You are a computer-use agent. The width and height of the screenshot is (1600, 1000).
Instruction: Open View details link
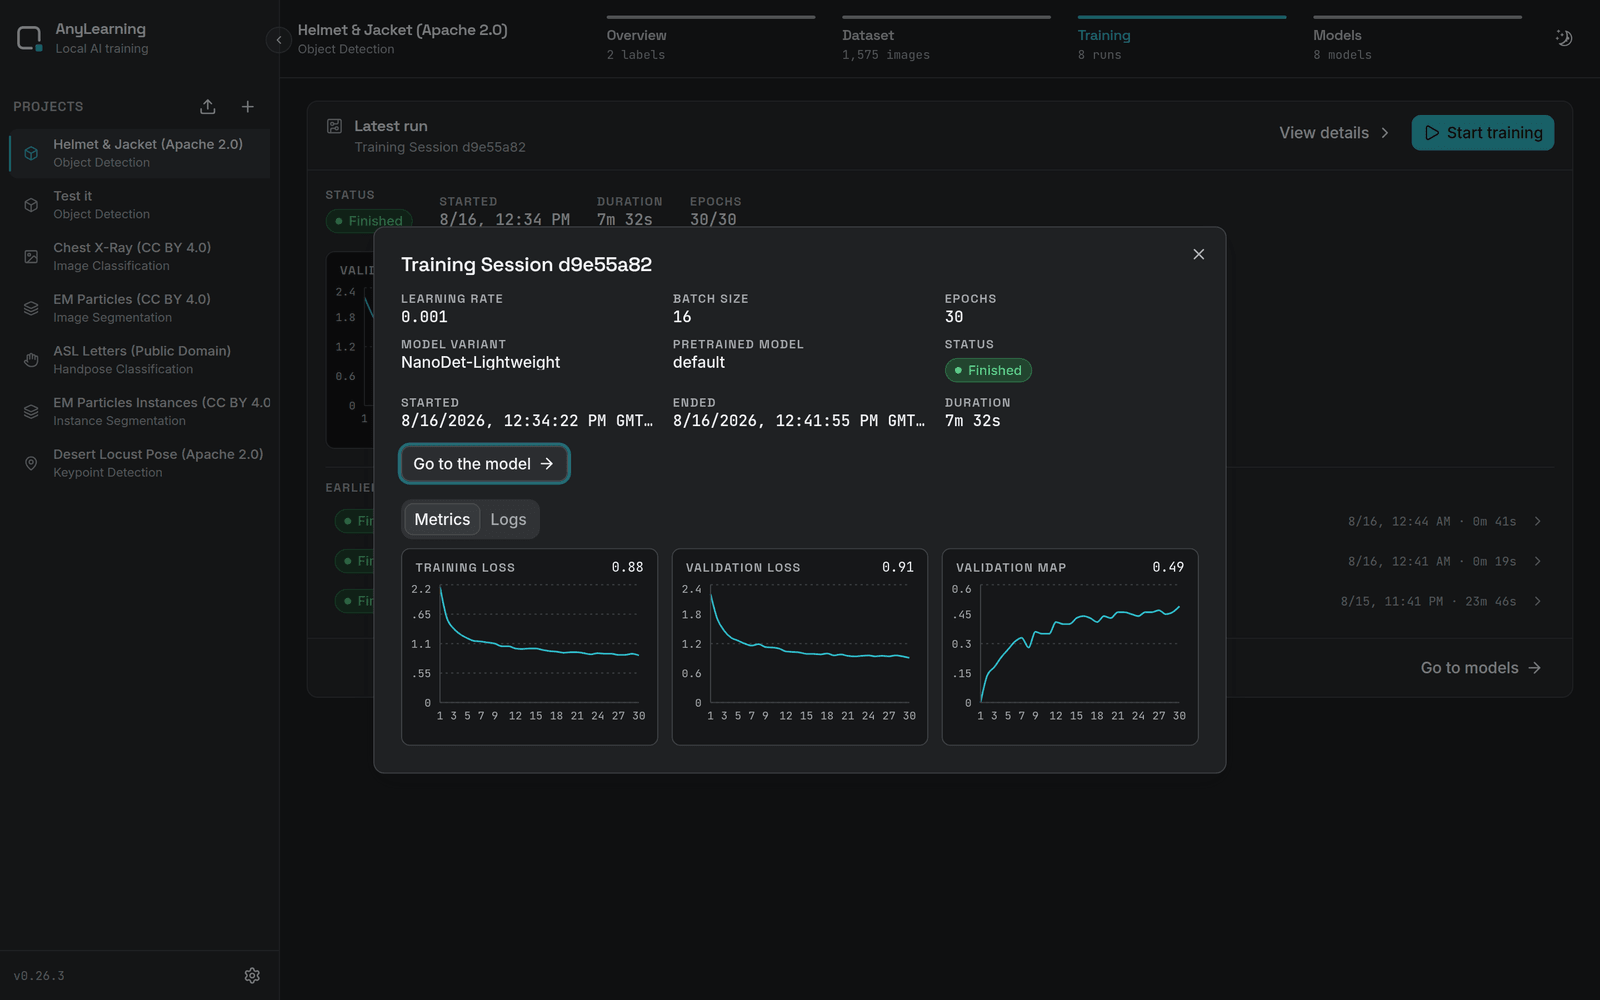coord(1334,133)
